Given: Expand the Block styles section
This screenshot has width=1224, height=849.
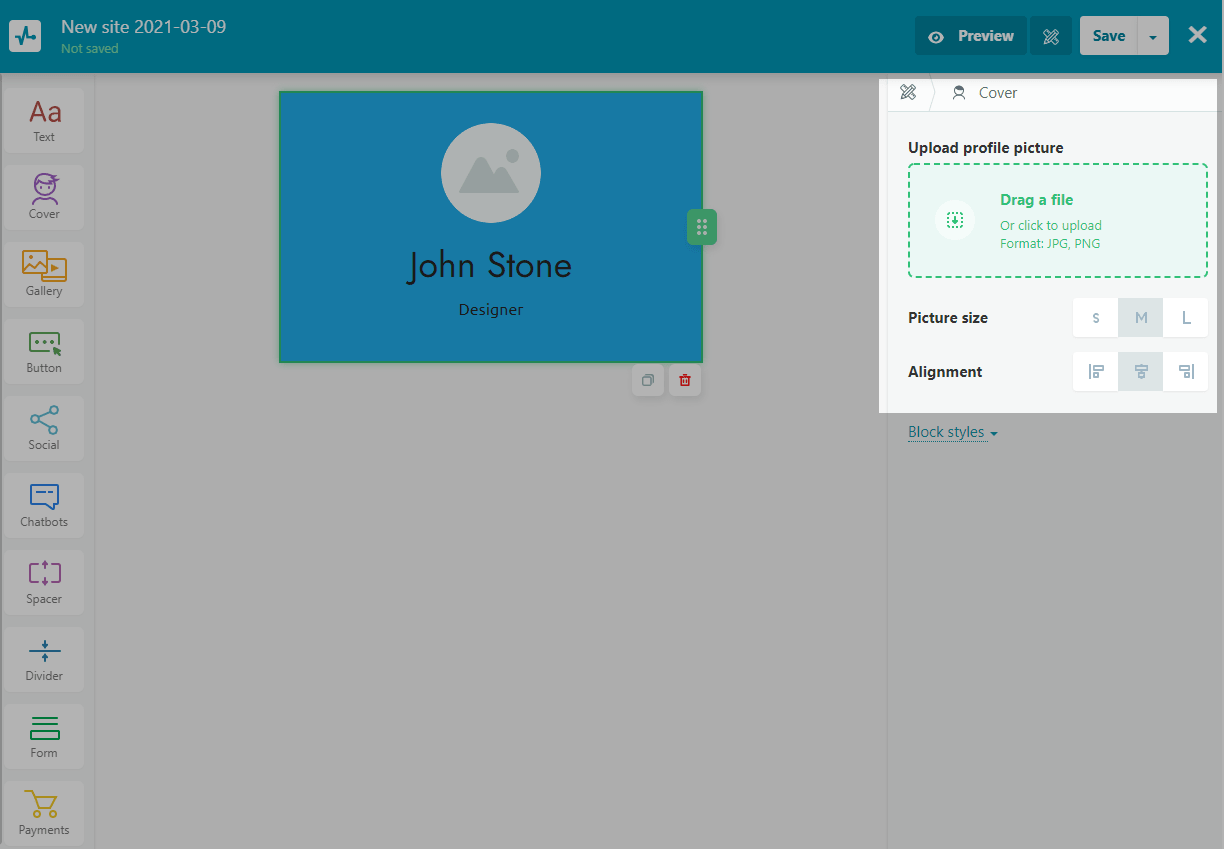Looking at the screenshot, I should pos(952,433).
